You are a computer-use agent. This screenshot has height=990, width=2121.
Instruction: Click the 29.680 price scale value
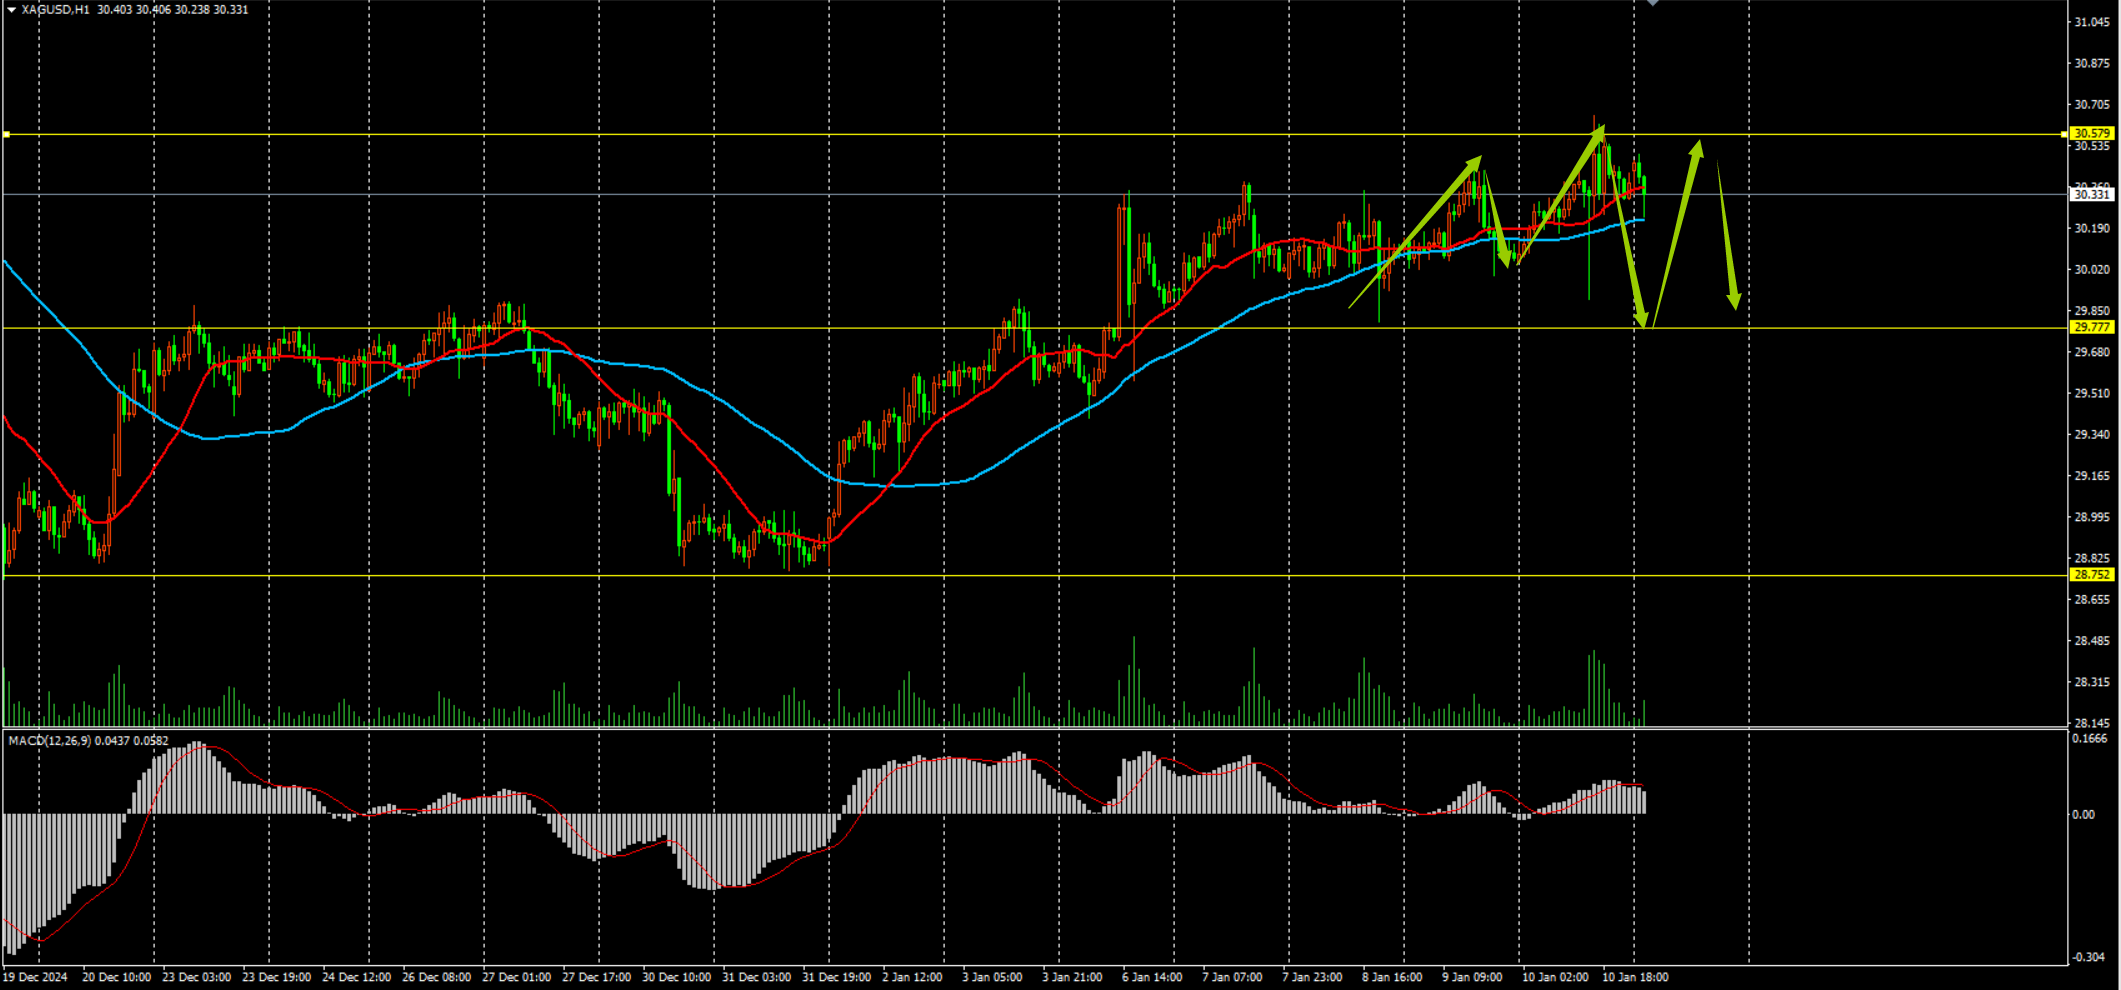click(x=2092, y=352)
